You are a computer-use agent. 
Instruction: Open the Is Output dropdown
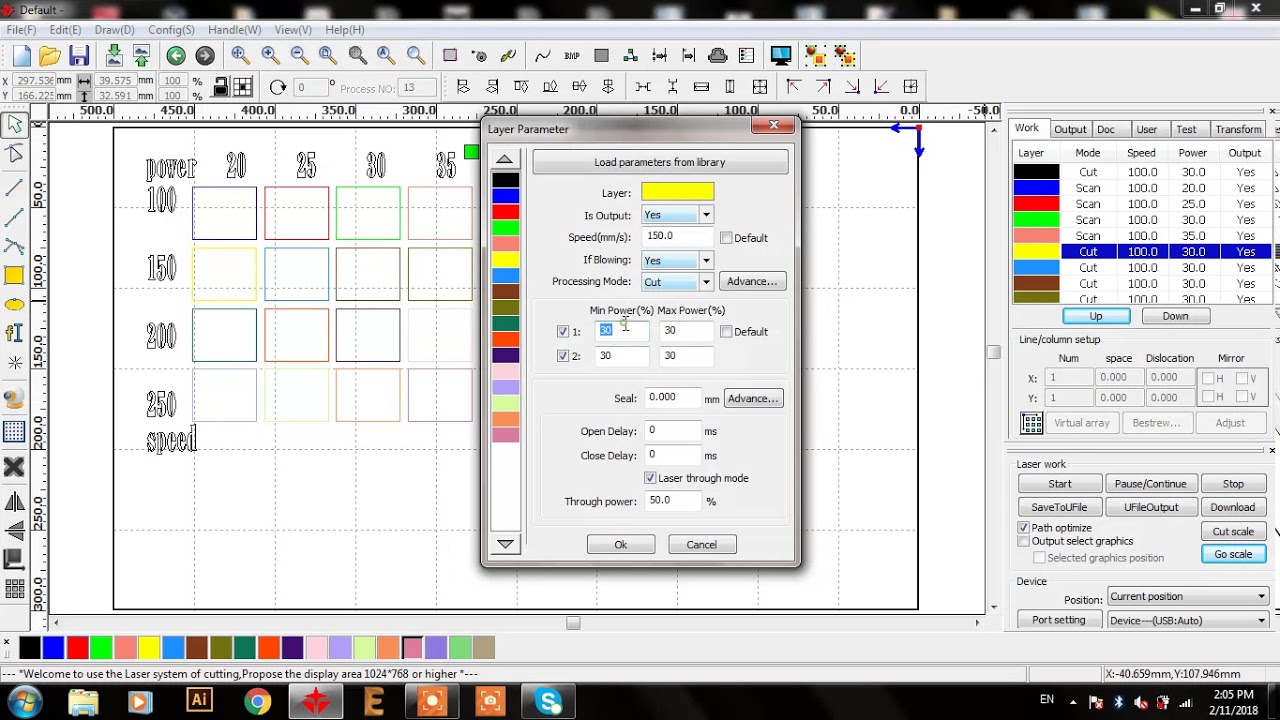point(705,215)
